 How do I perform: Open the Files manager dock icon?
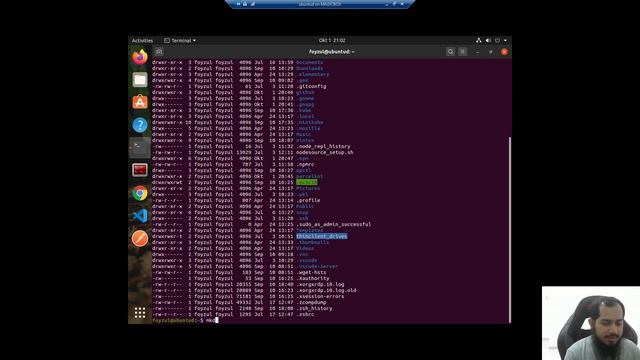(x=140, y=80)
